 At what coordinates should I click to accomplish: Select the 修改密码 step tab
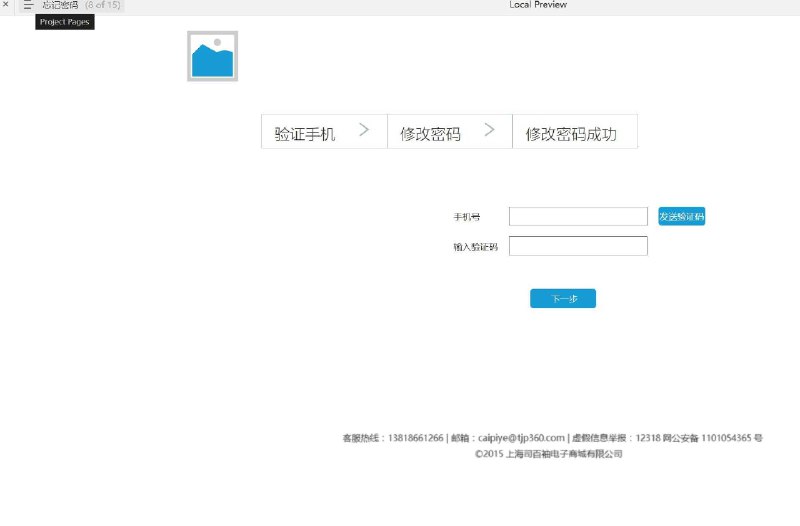point(449,132)
